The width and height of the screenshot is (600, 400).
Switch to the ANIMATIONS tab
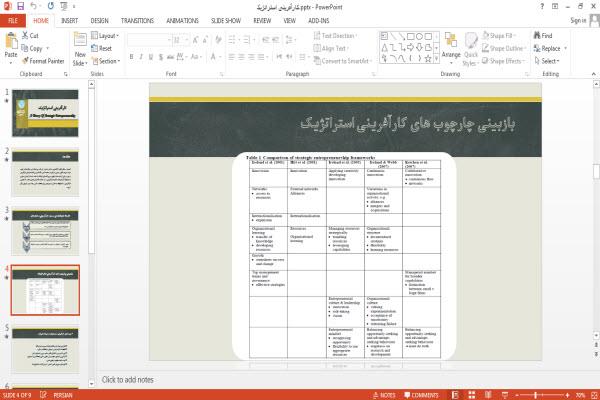[183, 21]
